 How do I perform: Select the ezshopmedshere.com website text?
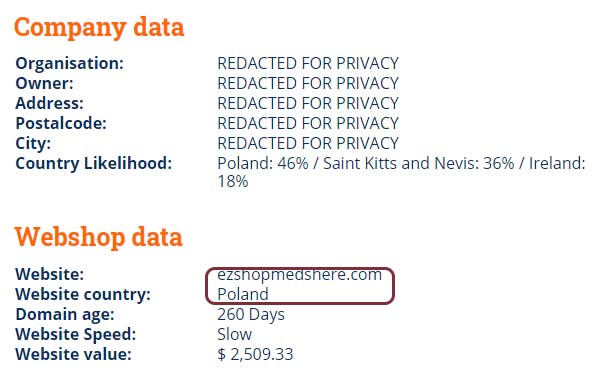click(299, 274)
